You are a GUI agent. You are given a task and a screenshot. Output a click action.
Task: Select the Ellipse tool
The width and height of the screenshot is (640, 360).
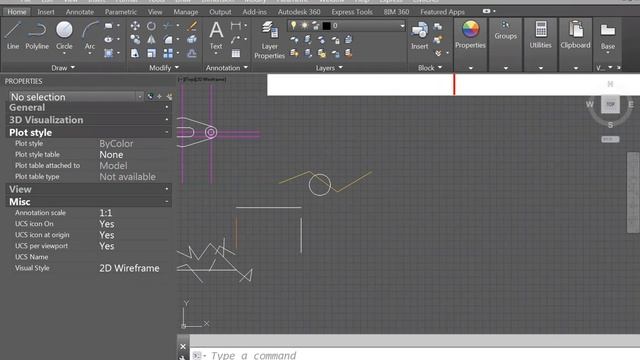point(109,40)
